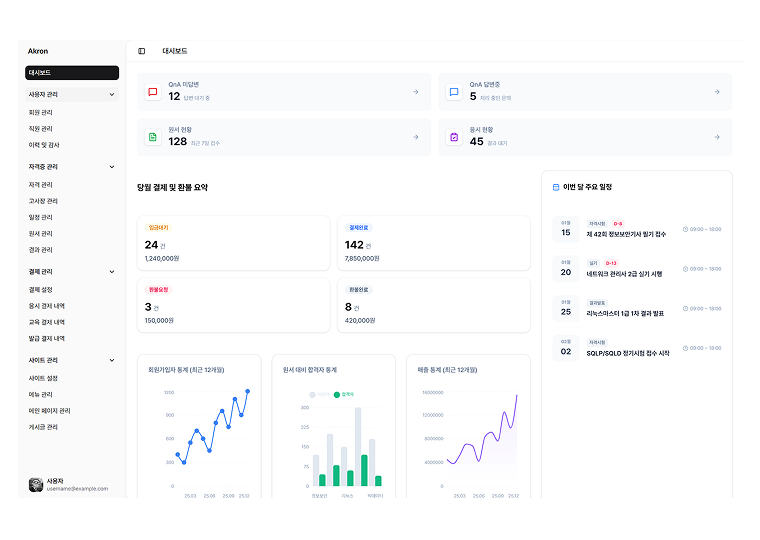Click the purple 응시 현황 clipboard icon

click(x=454, y=137)
